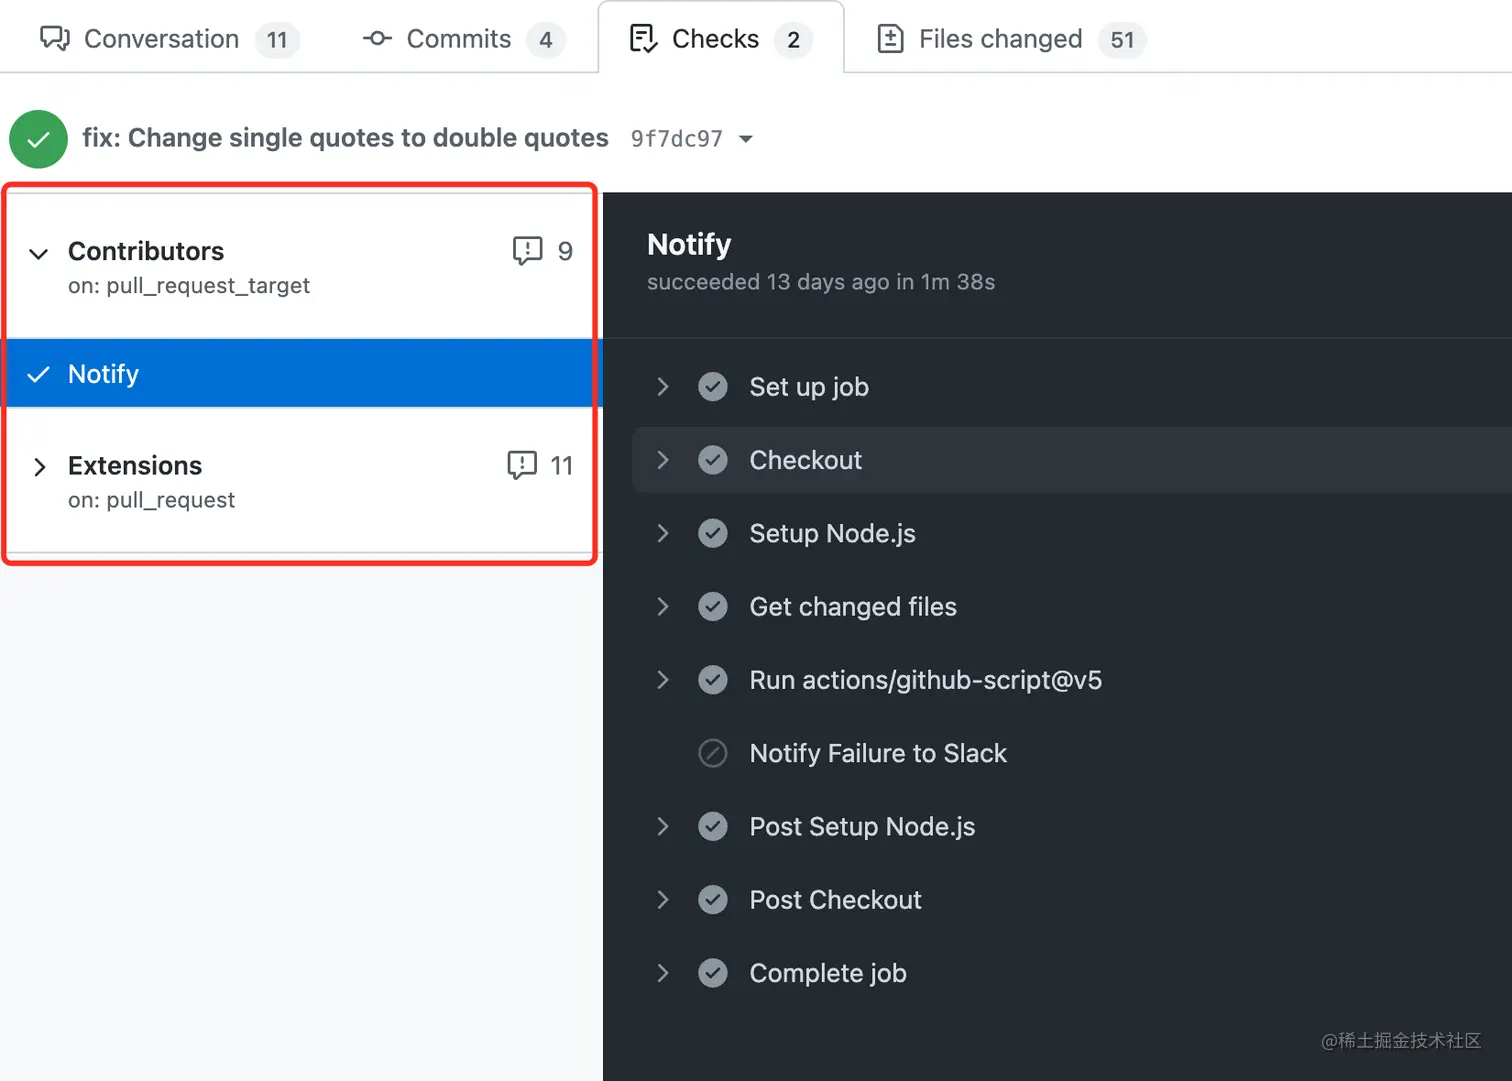Click the check icon for Complete job

point(713,973)
